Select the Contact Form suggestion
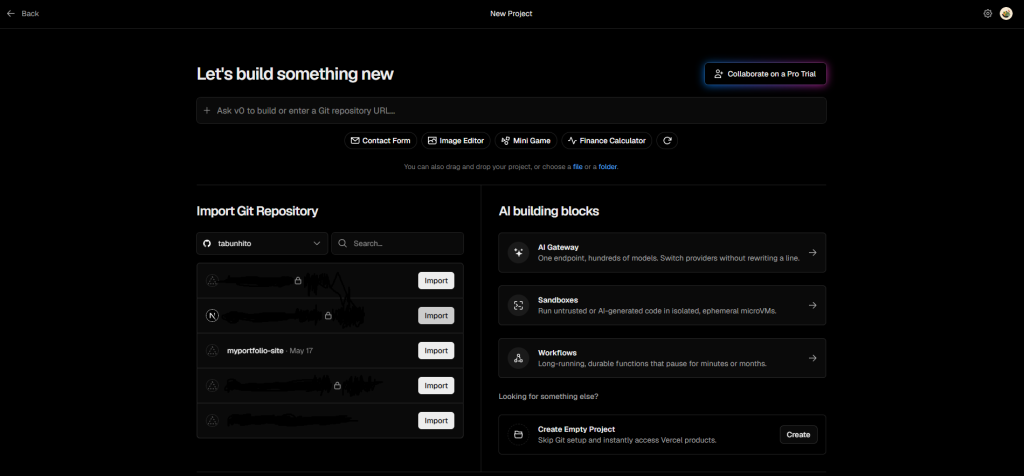The height and width of the screenshot is (476, 1024). (381, 140)
